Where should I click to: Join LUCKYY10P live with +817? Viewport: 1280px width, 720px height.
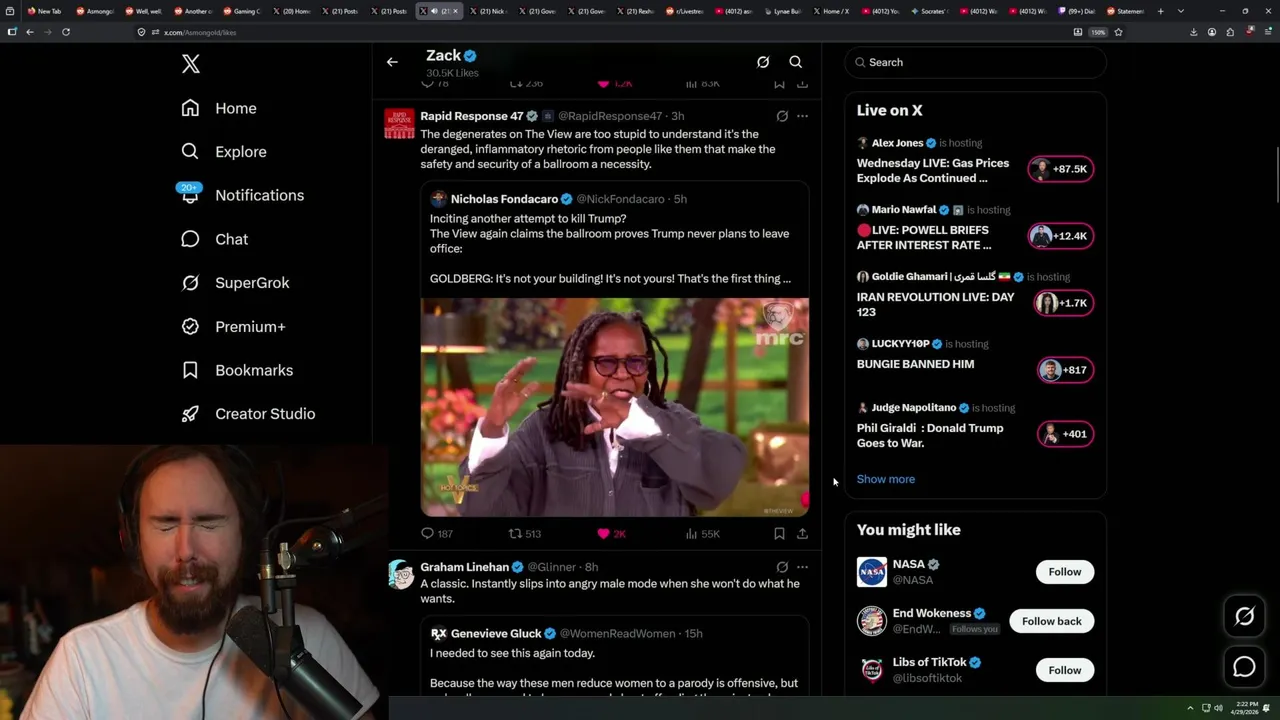pos(1066,370)
